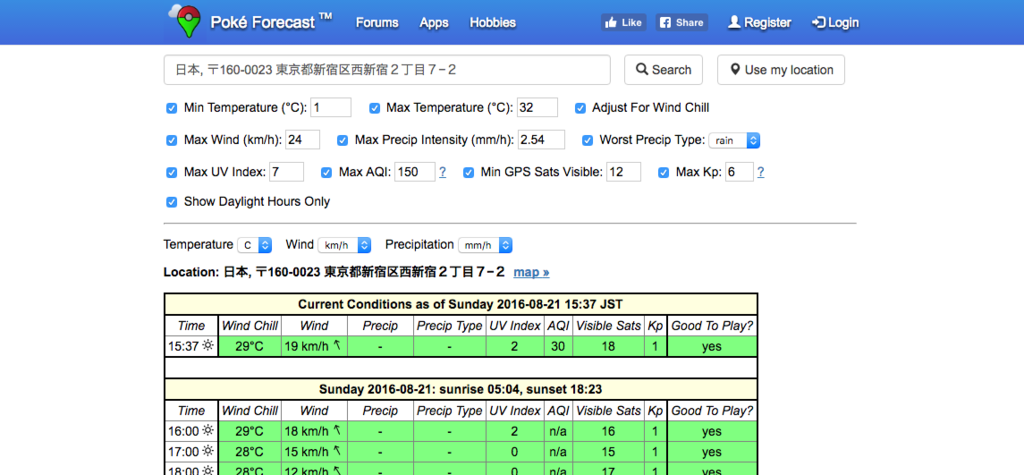The width and height of the screenshot is (1024, 475).
Task: Click the Max Kp help question mark link
Action: pos(761,172)
